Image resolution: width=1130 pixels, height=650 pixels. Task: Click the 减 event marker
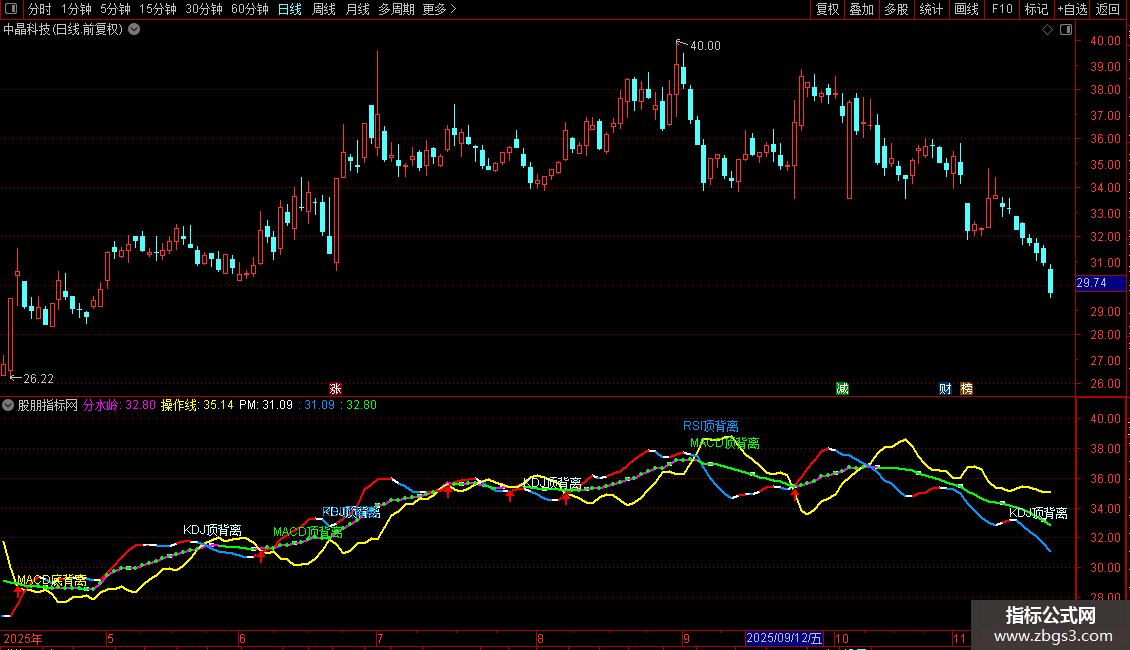pyautogui.click(x=842, y=388)
